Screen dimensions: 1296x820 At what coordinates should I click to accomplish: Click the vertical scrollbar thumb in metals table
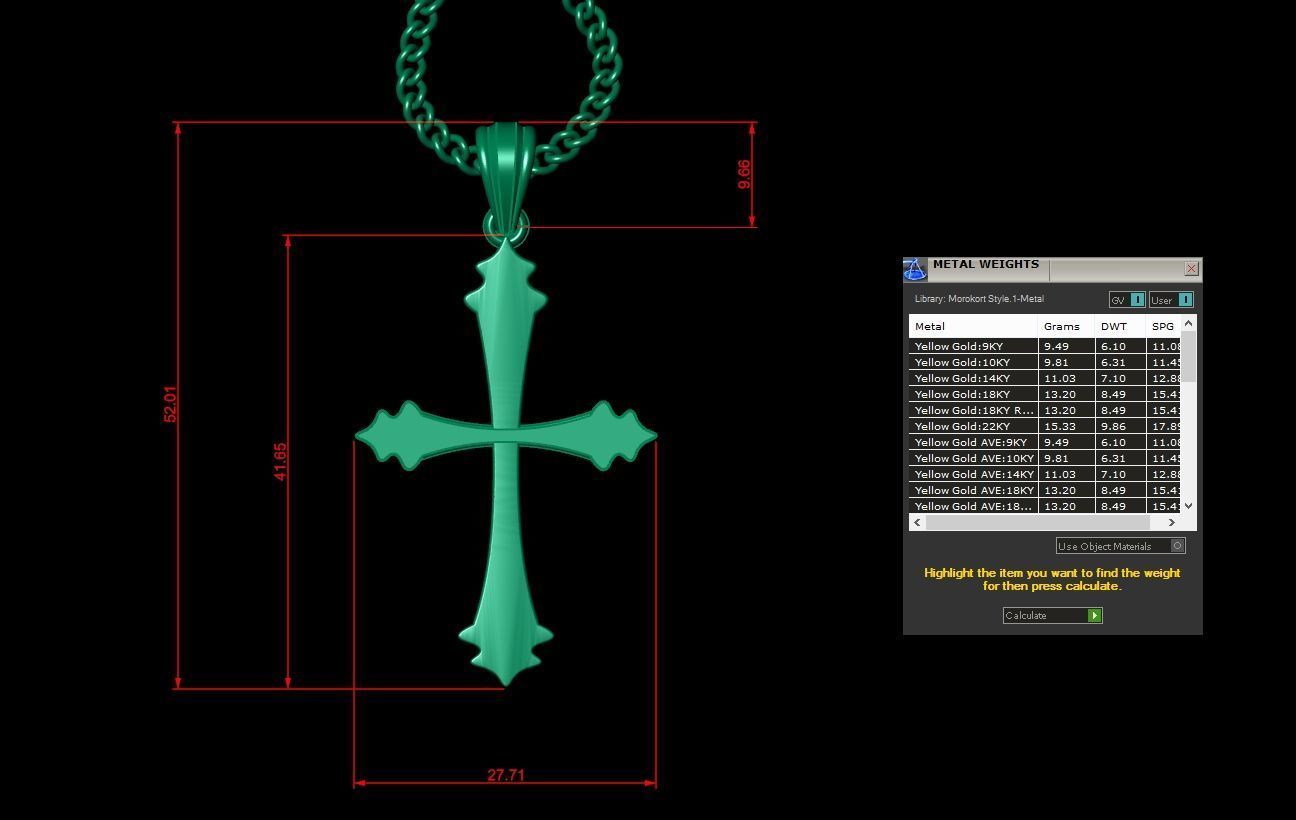1188,355
